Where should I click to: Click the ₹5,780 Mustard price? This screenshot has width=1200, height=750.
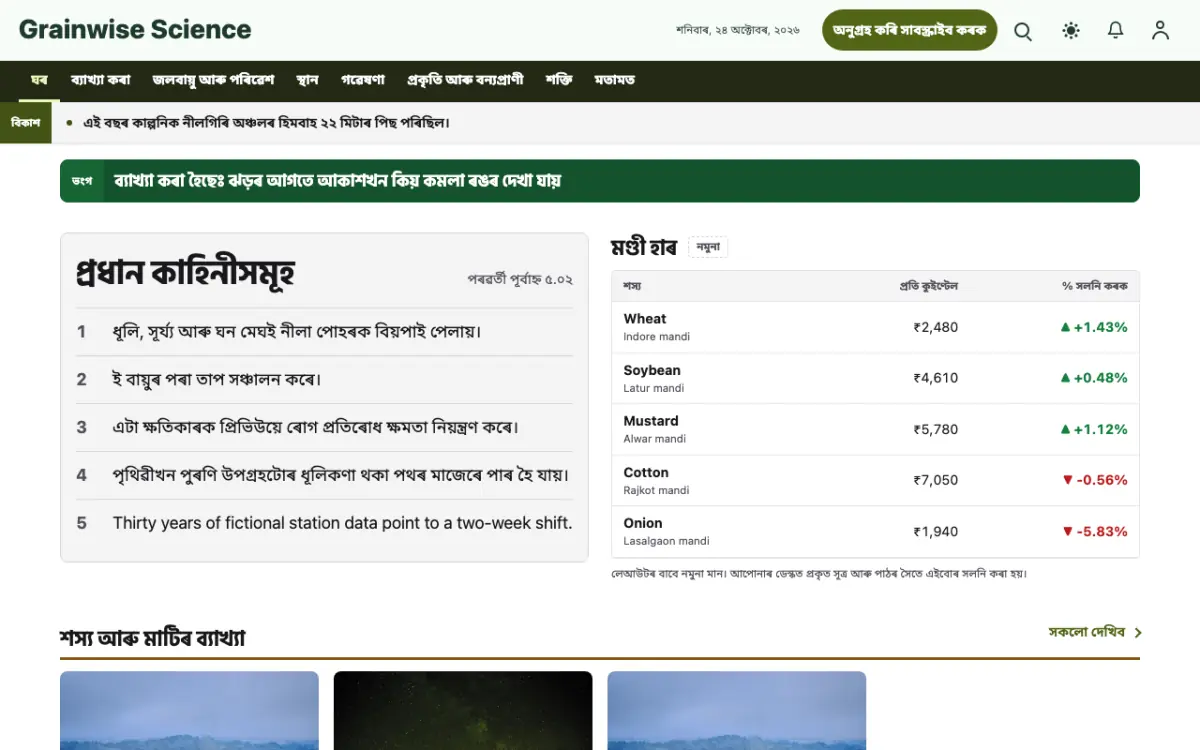click(936, 429)
